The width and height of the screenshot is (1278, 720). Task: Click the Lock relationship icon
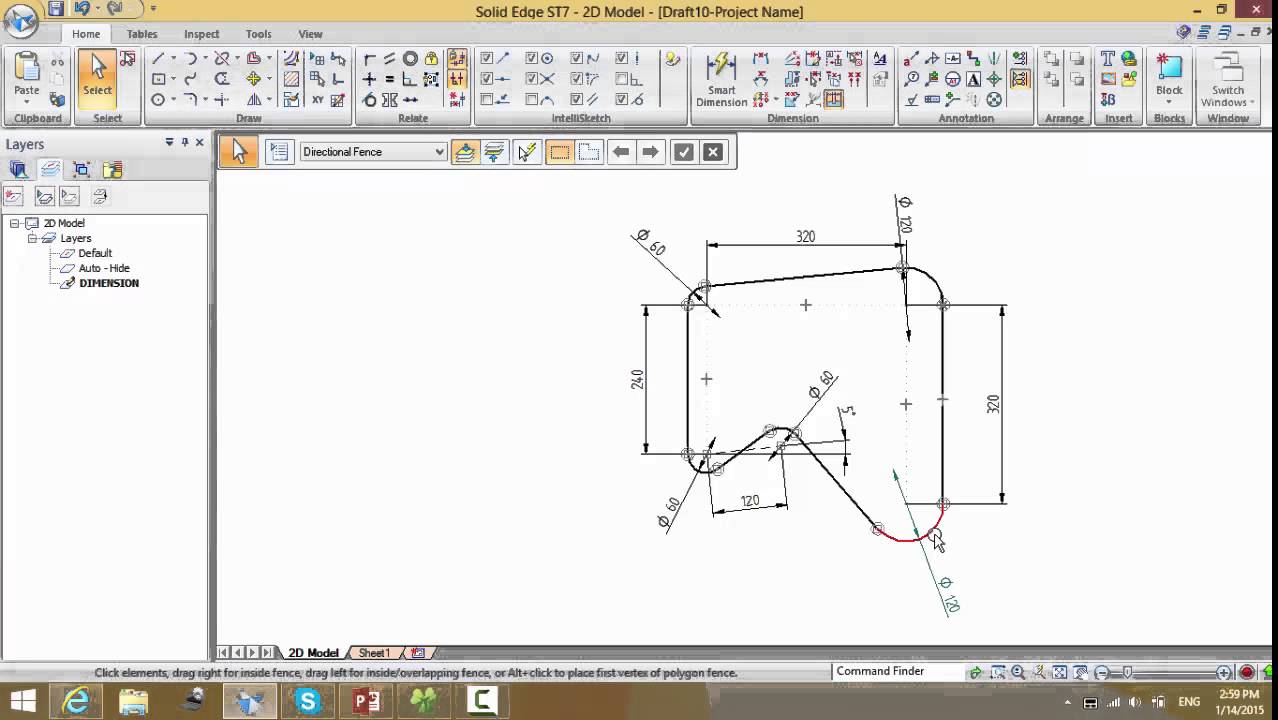click(x=431, y=59)
